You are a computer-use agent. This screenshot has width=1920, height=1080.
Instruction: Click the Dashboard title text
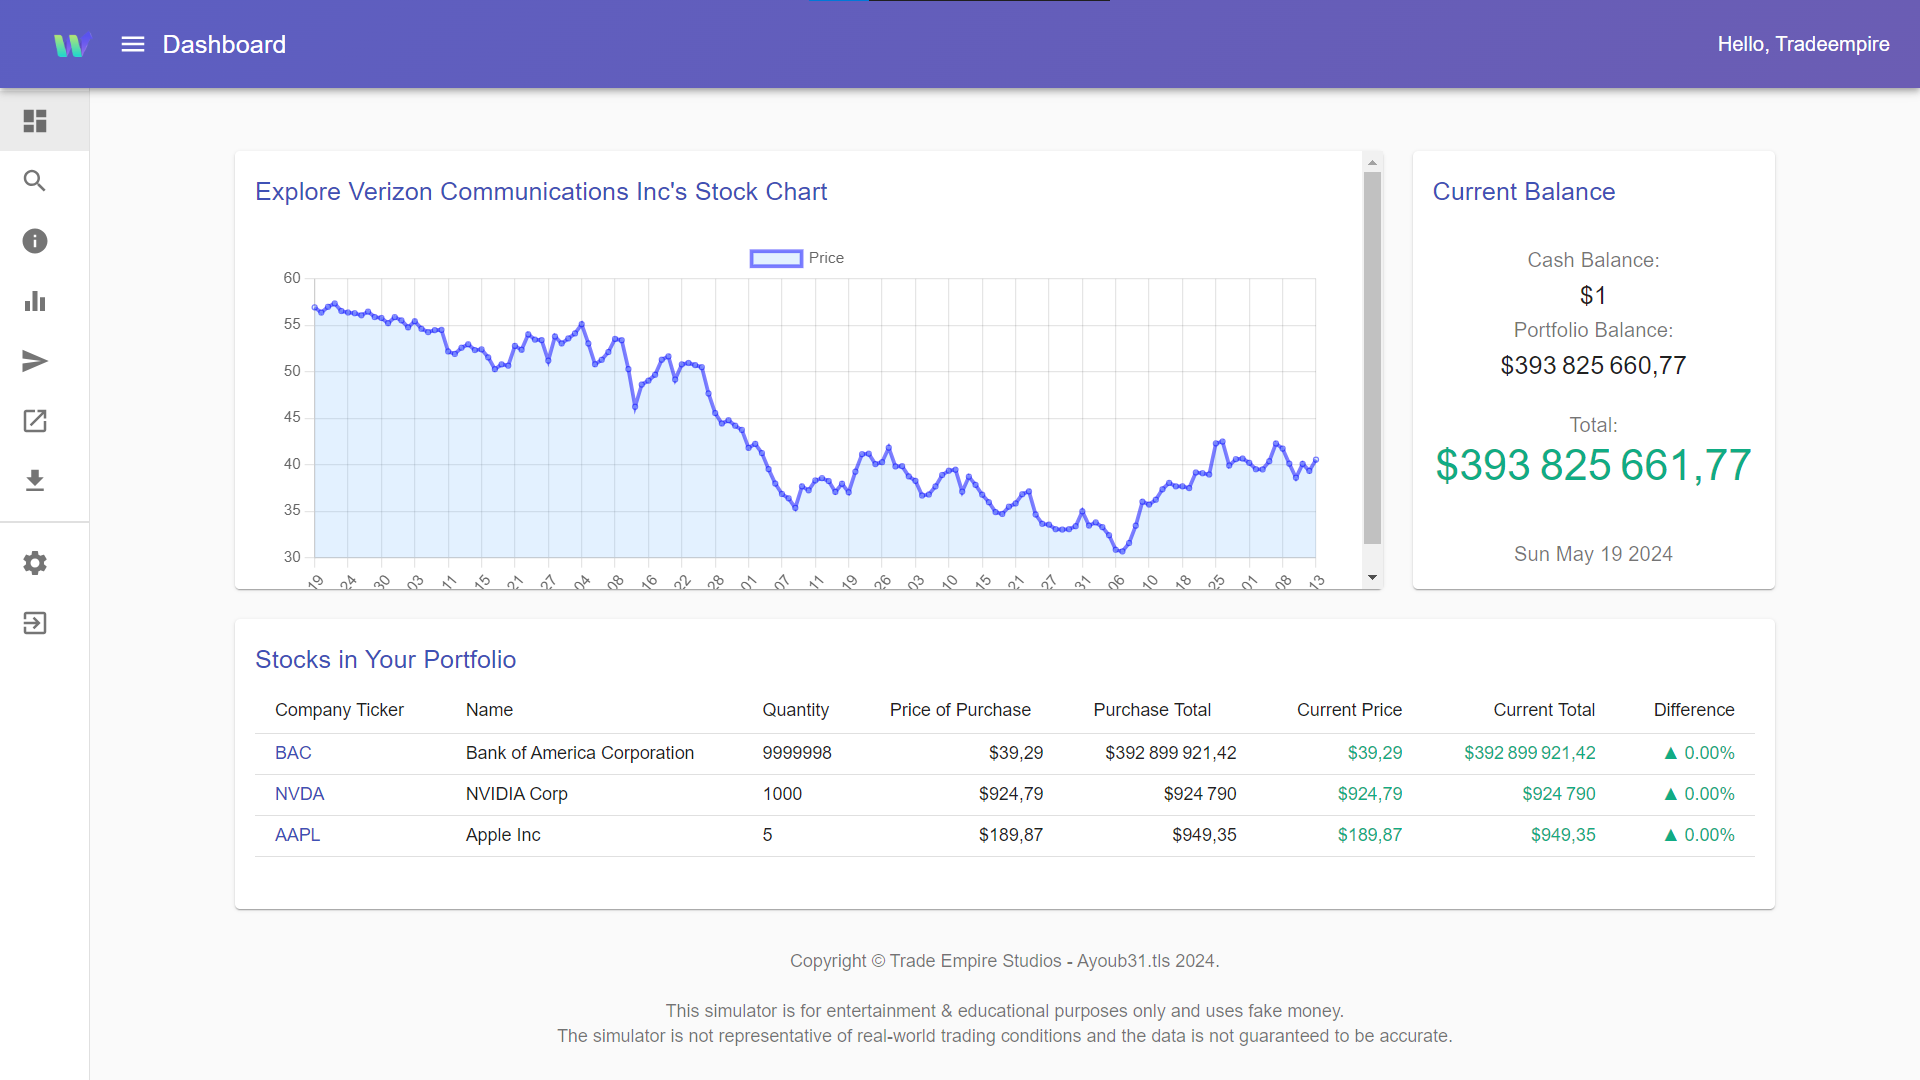(224, 44)
